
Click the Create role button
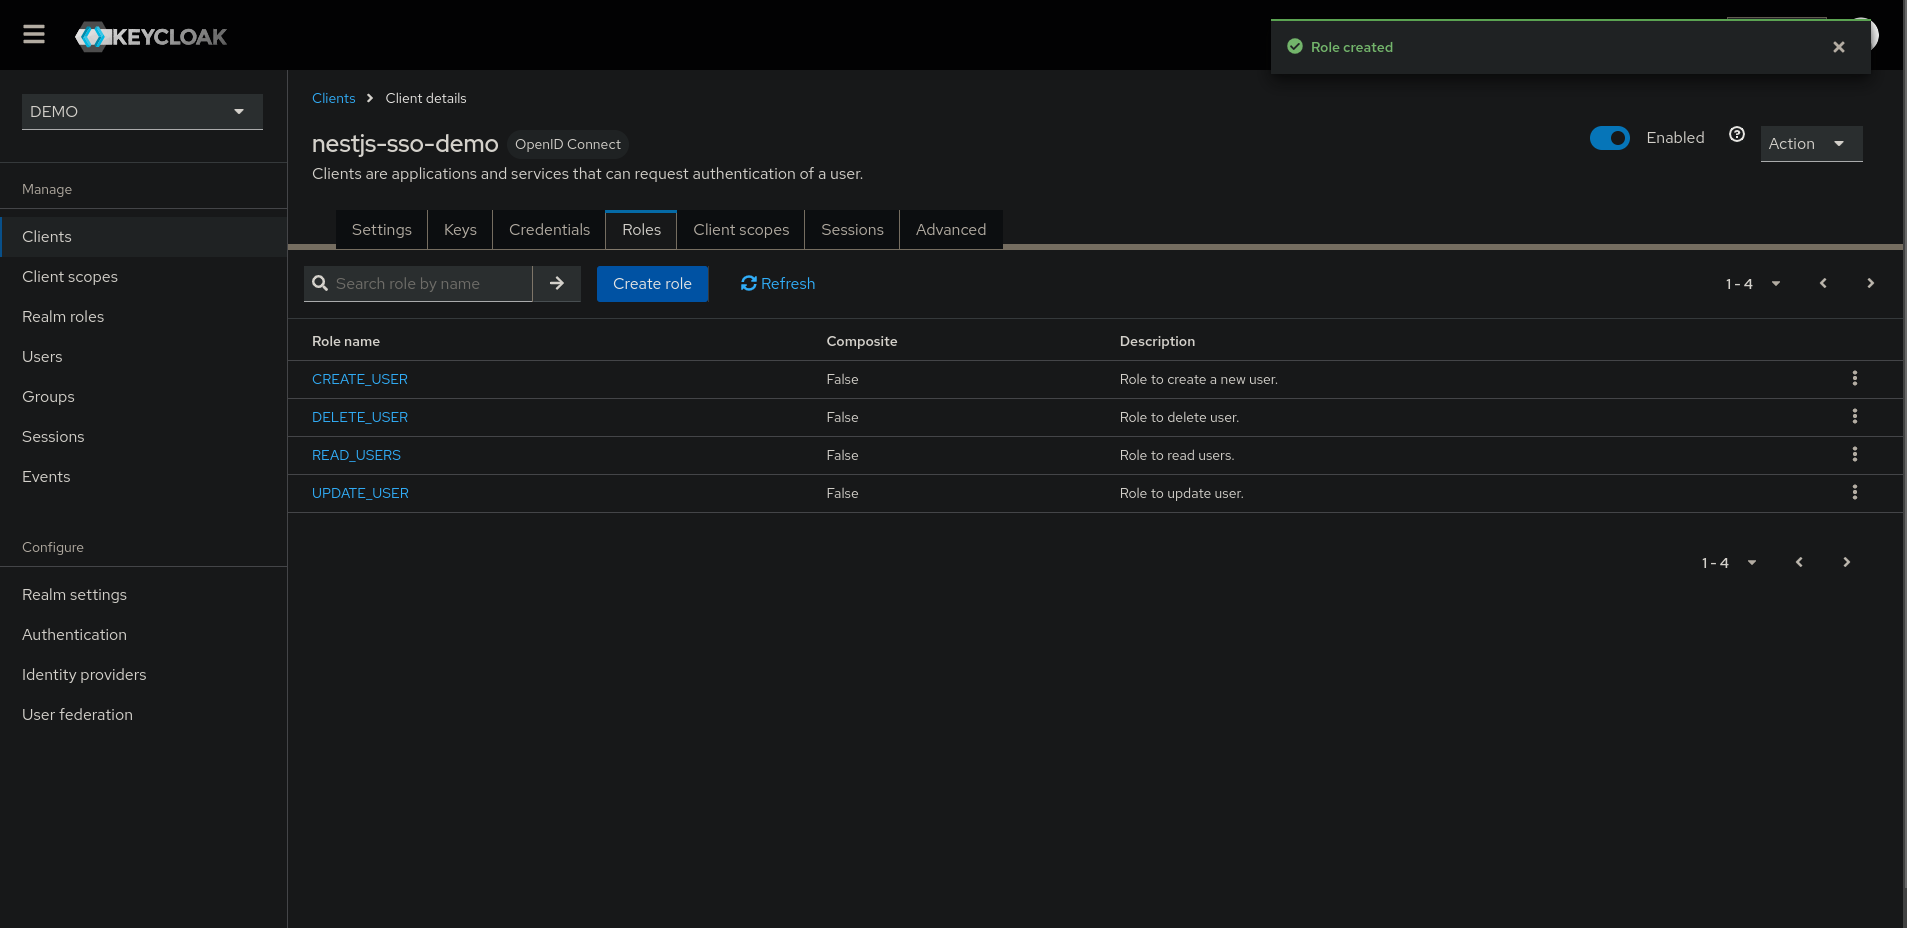pos(652,284)
